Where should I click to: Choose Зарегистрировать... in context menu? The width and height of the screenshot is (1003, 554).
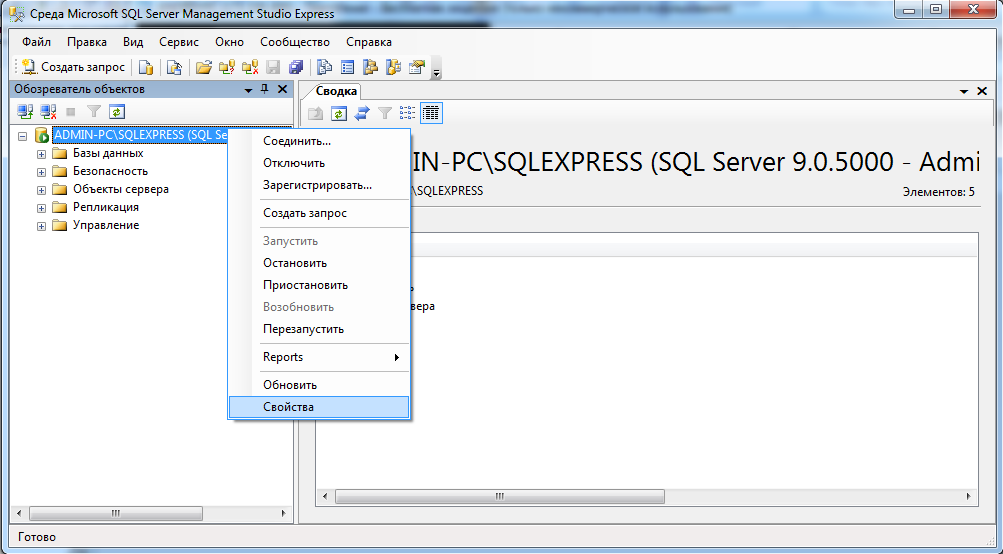pos(319,186)
